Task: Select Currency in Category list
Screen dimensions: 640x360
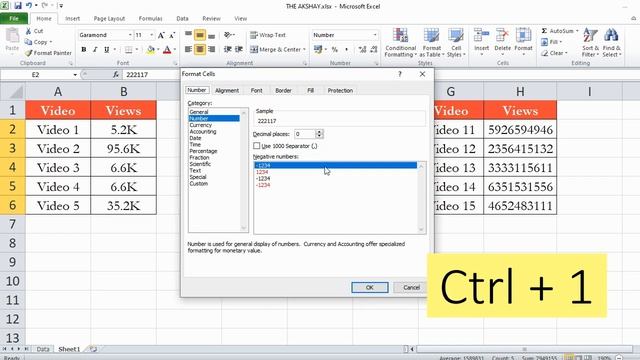Action: 200,125
